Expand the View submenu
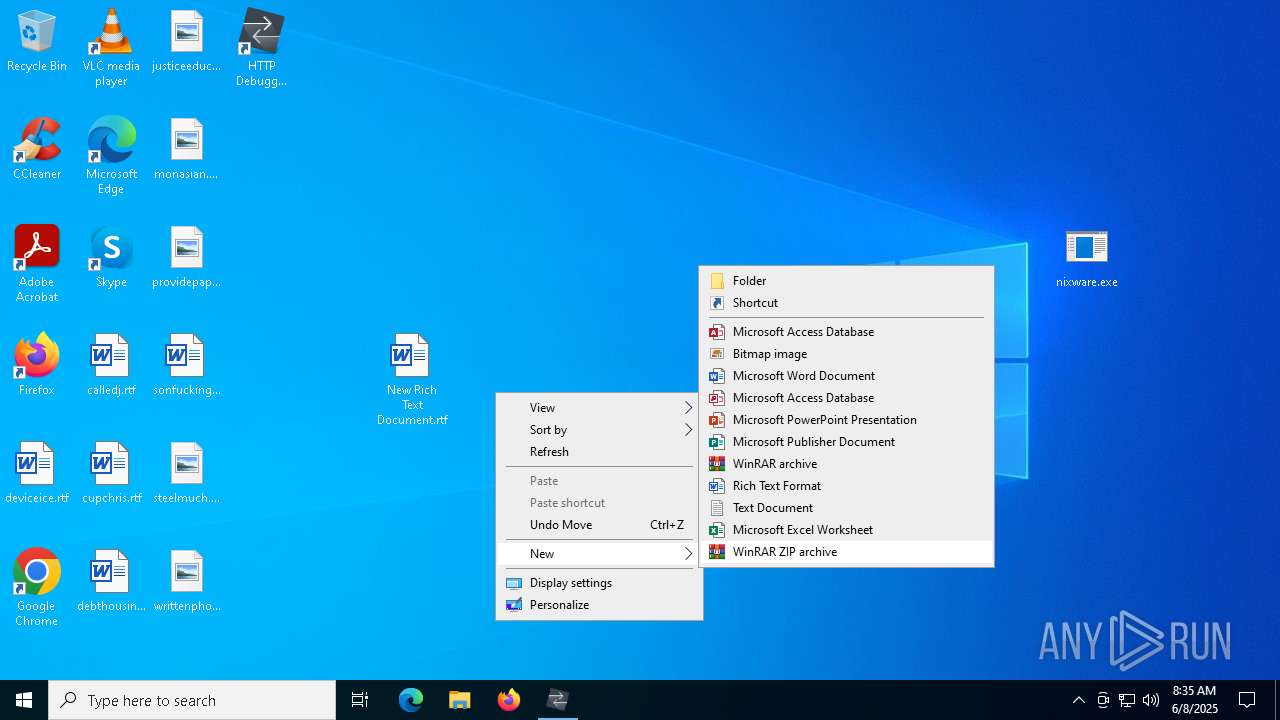This screenshot has height=720, width=1280. click(x=599, y=407)
